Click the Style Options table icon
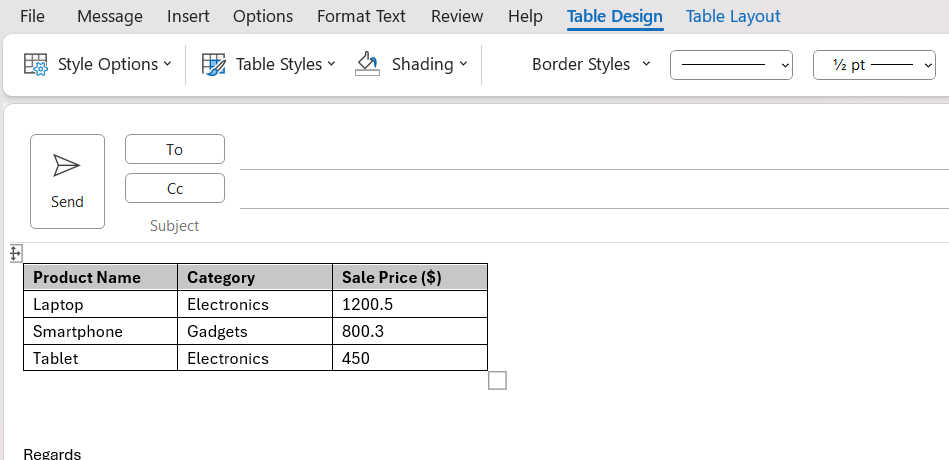 tap(36, 64)
